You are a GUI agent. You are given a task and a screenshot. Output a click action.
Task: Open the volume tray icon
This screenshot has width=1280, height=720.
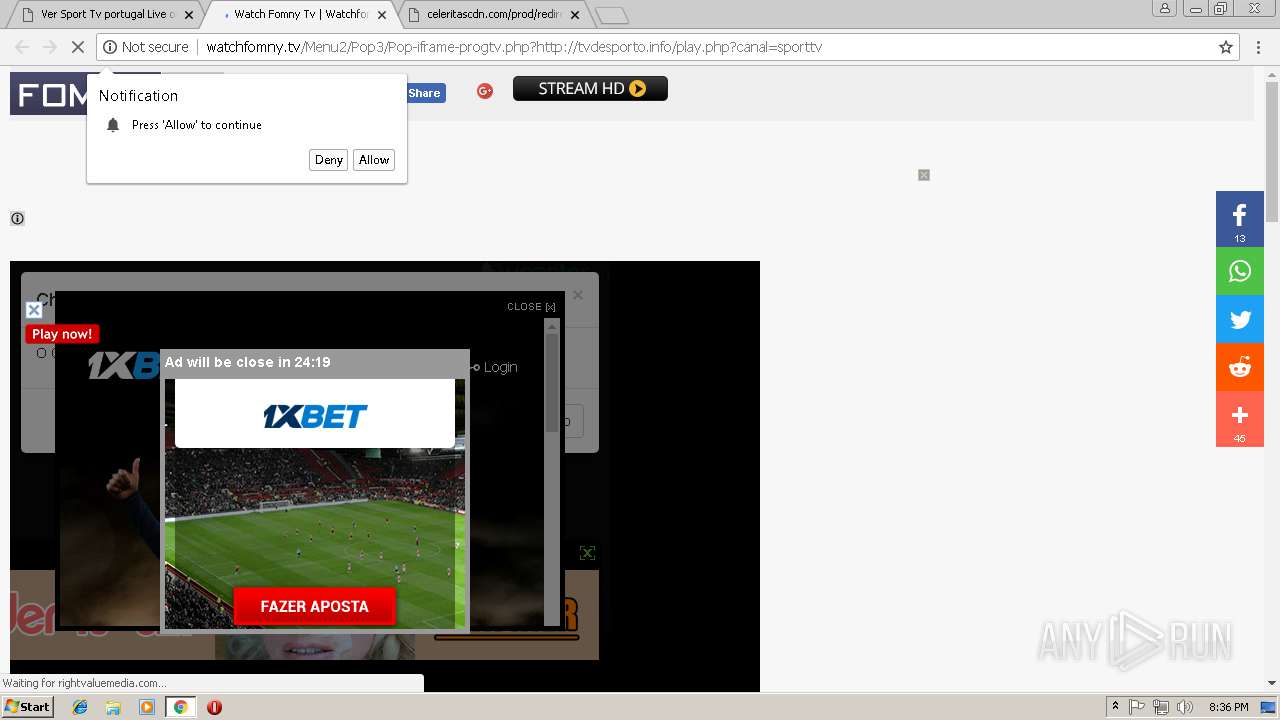click(1185, 707)
